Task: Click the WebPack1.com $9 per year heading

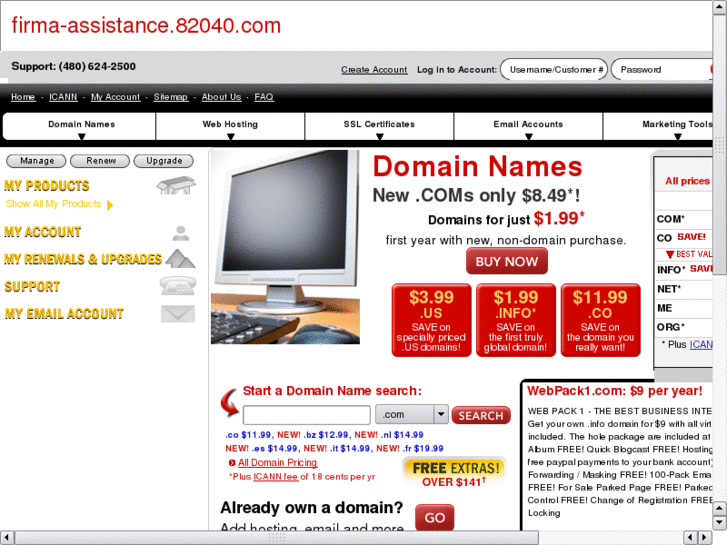Action: point(614,391)
